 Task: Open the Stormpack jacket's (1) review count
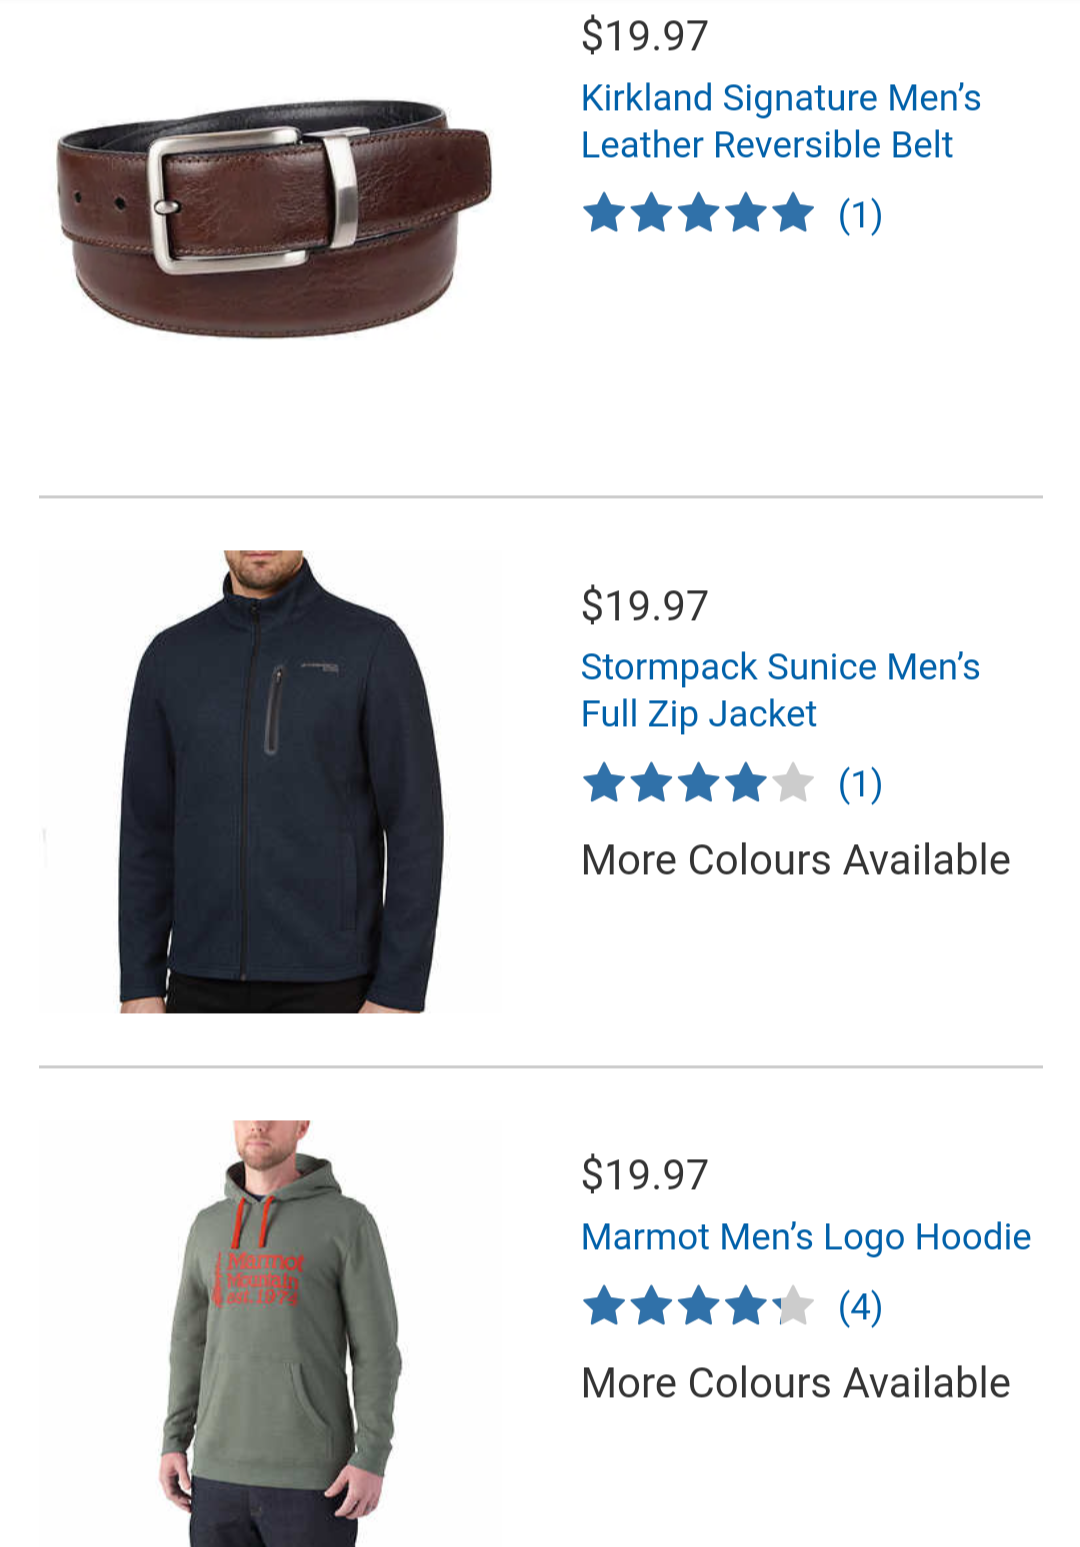860,784
